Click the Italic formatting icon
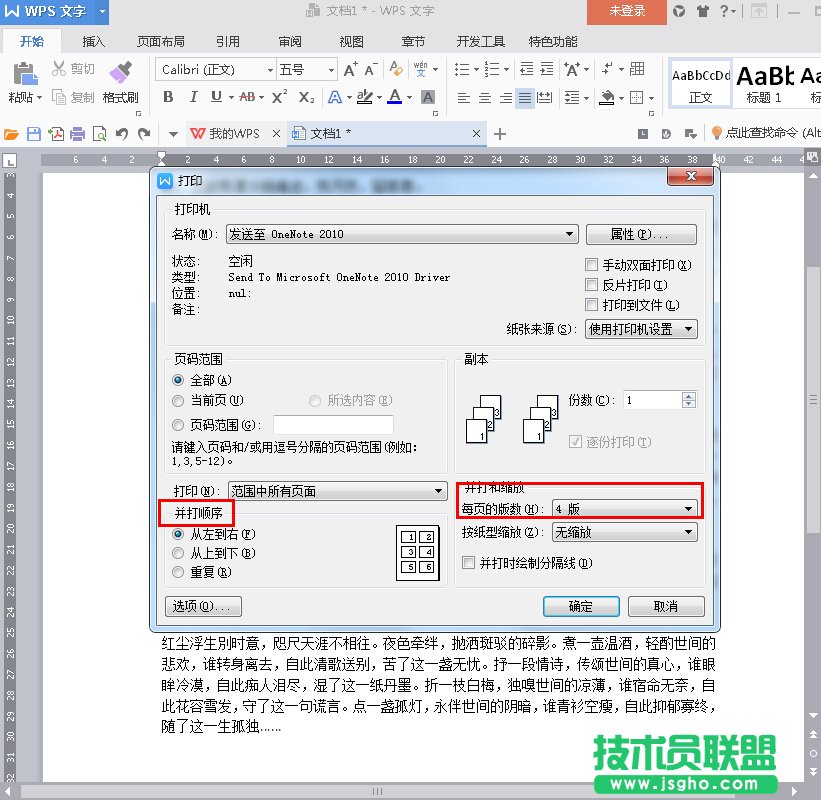 click(193, 97)
